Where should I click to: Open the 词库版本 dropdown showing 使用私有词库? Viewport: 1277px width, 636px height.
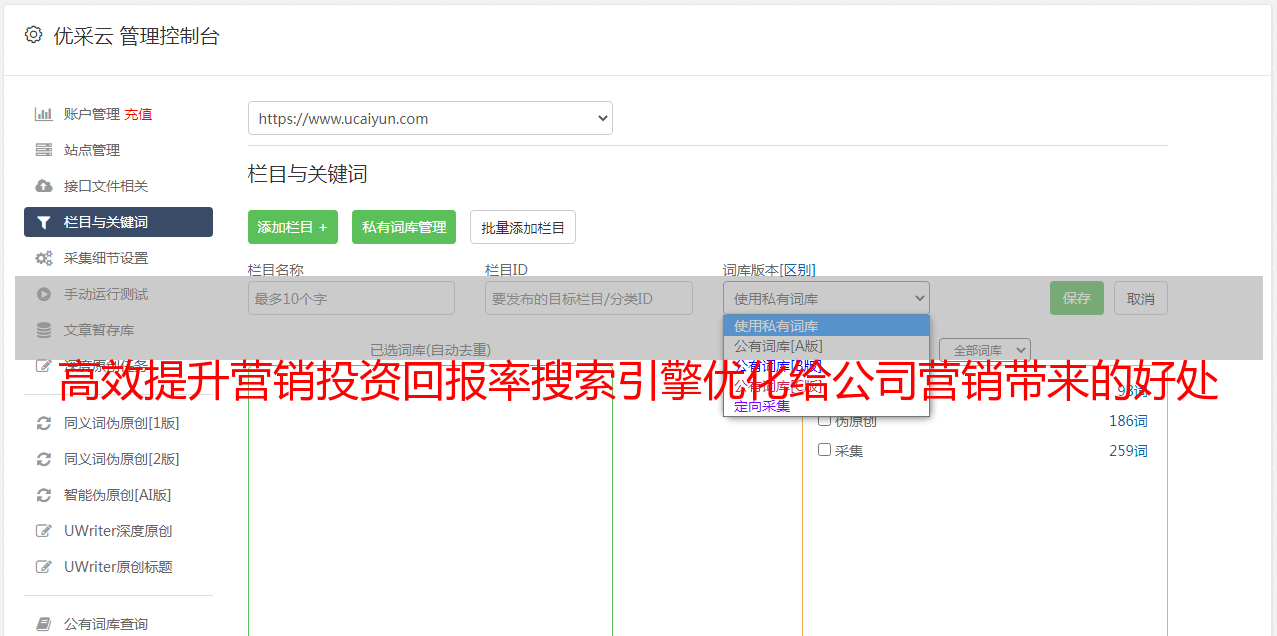pos(826,298)
